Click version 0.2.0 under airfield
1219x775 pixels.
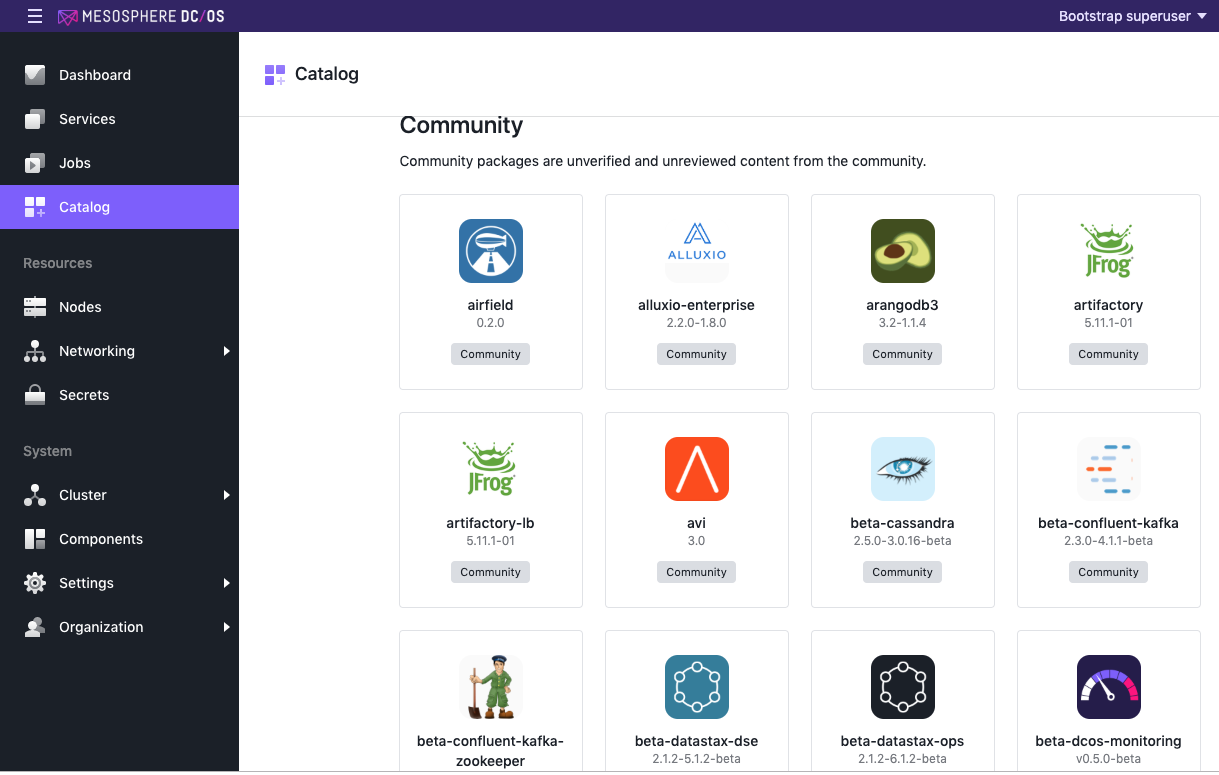click(491, 323)
